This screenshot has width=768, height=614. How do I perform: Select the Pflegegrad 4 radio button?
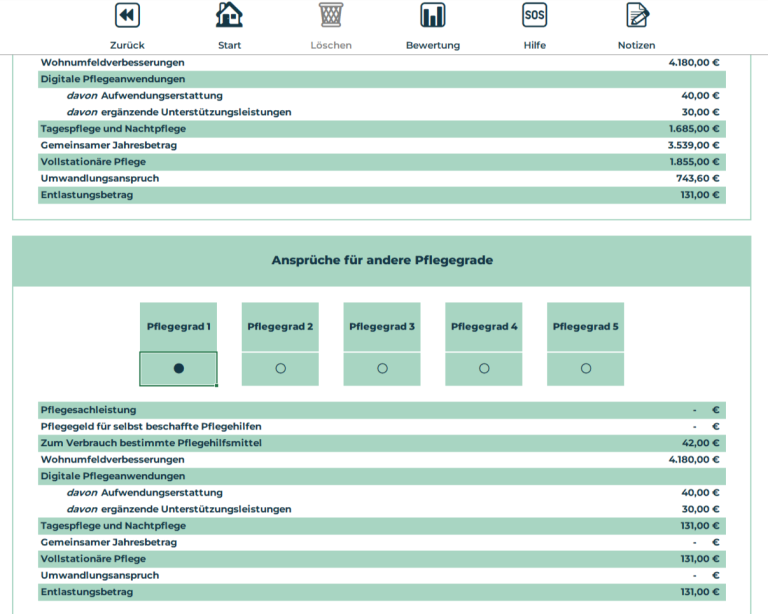[x=484, y=368]
